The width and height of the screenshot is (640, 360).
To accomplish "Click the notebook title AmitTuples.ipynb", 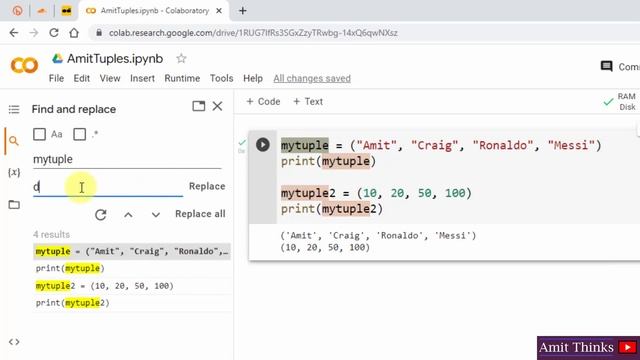I will coord(115,59).
